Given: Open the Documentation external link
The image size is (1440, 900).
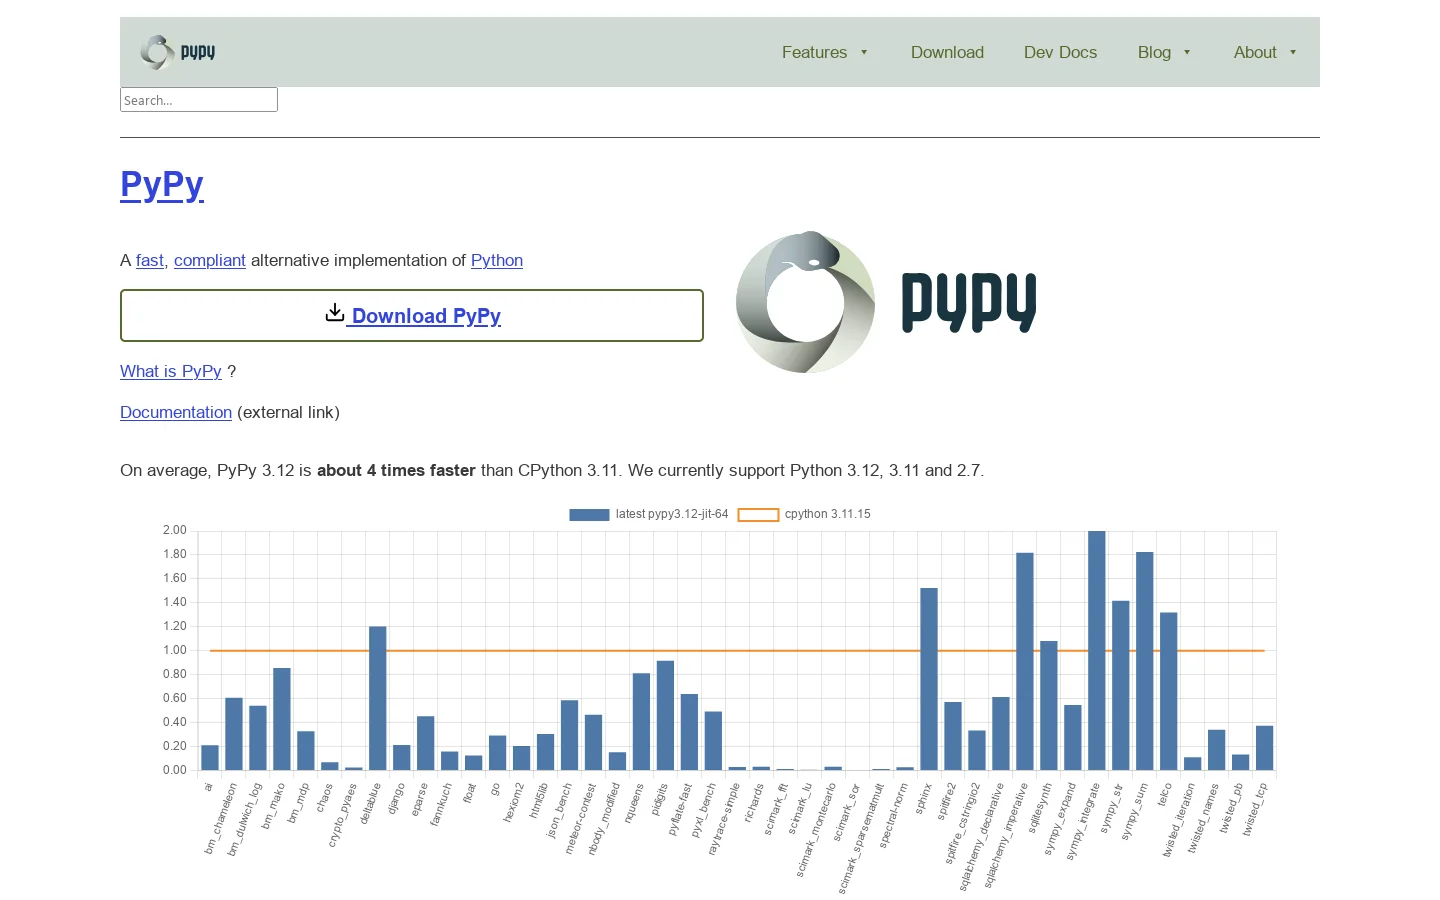Looking at the screenshot, I should 176,412.
